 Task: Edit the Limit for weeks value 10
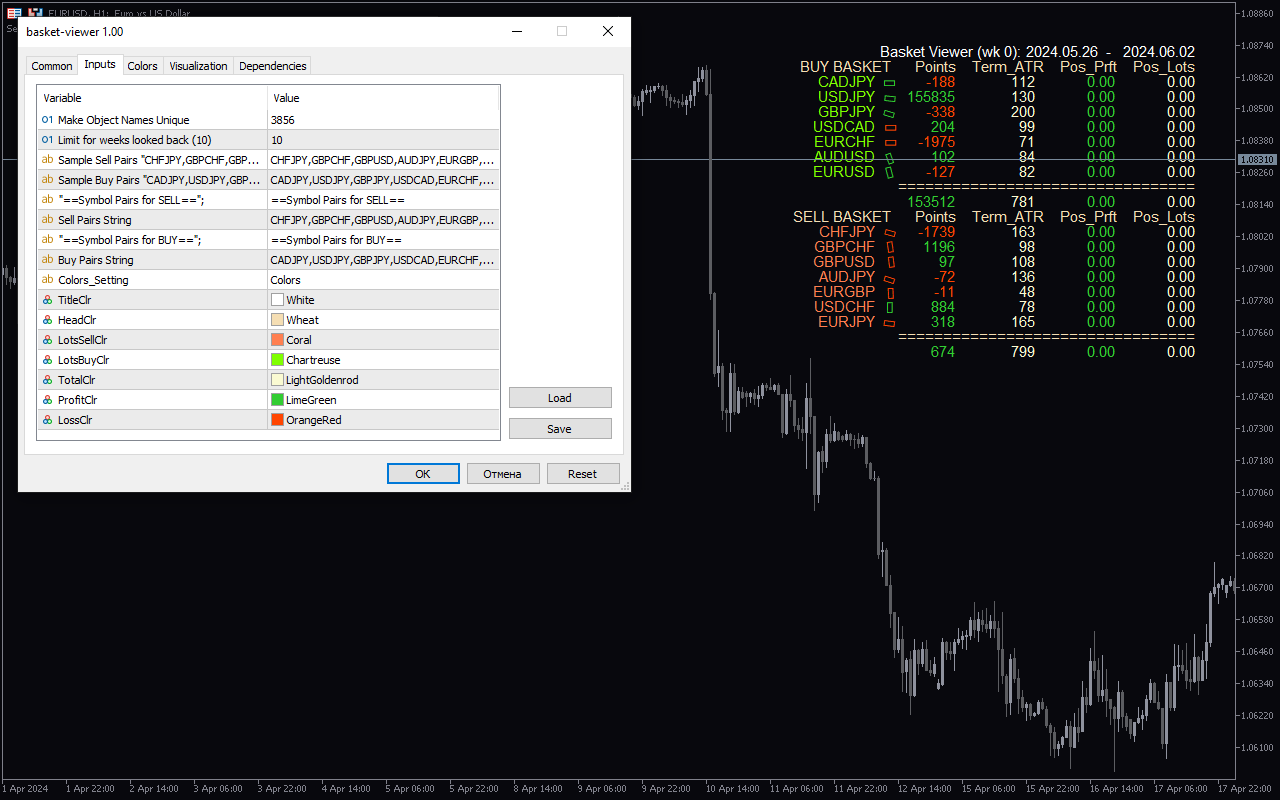(383, 140)
